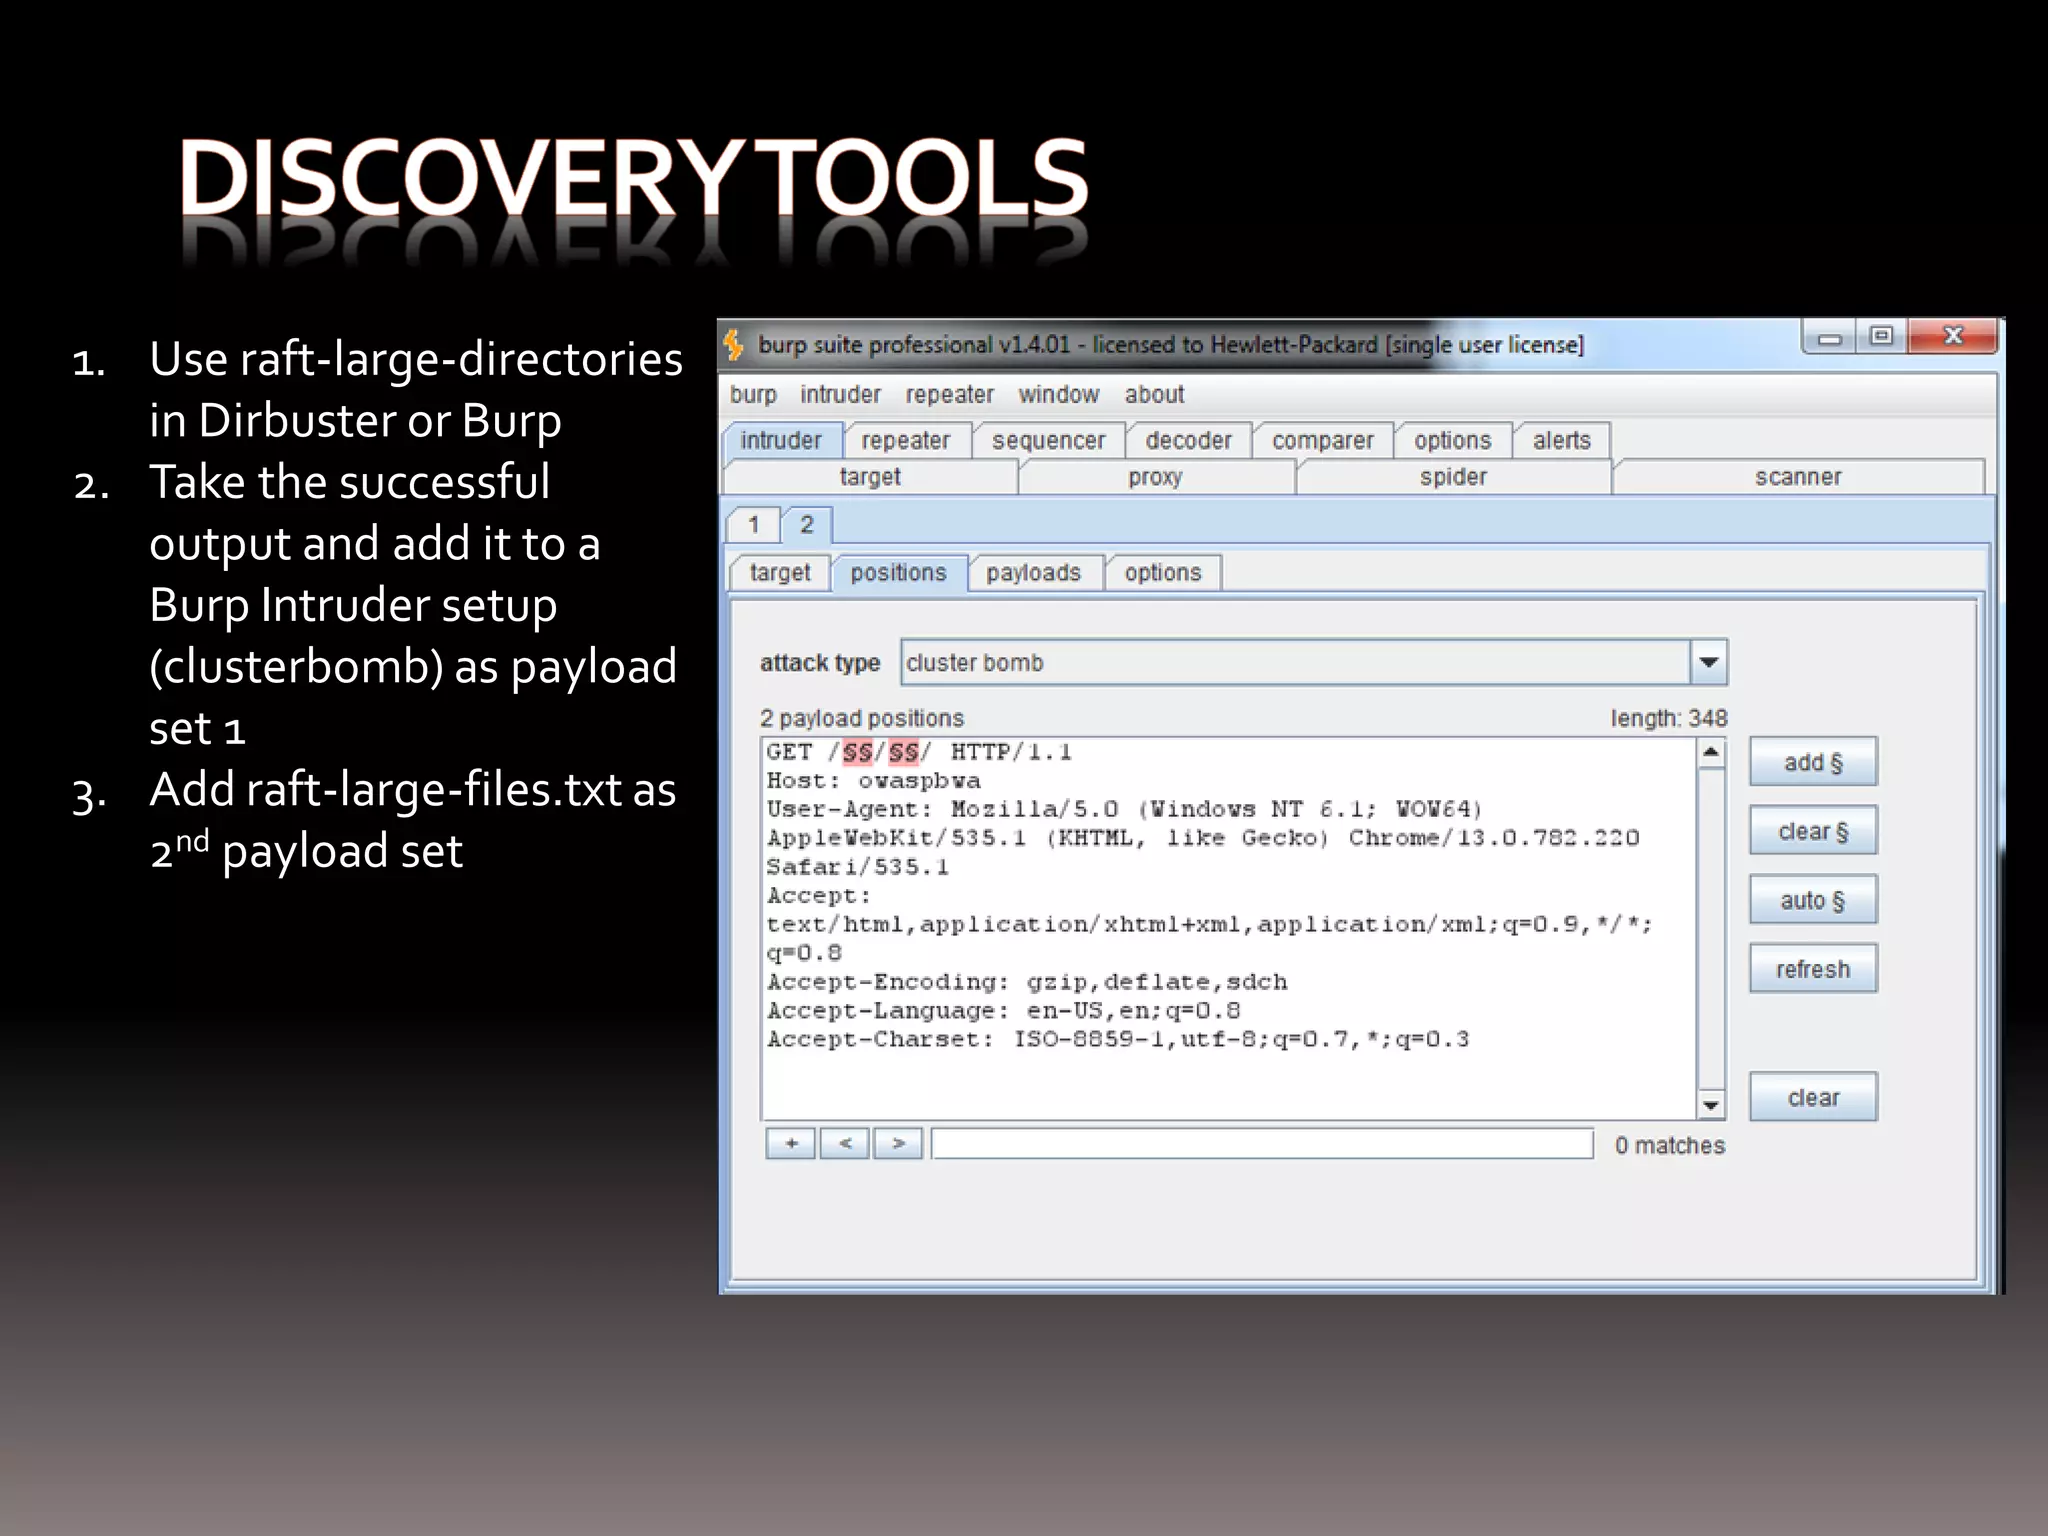The width and height of the screenshot is (2048, 1536).
Task: Open the scanner tab
Action: (1798, 477)
